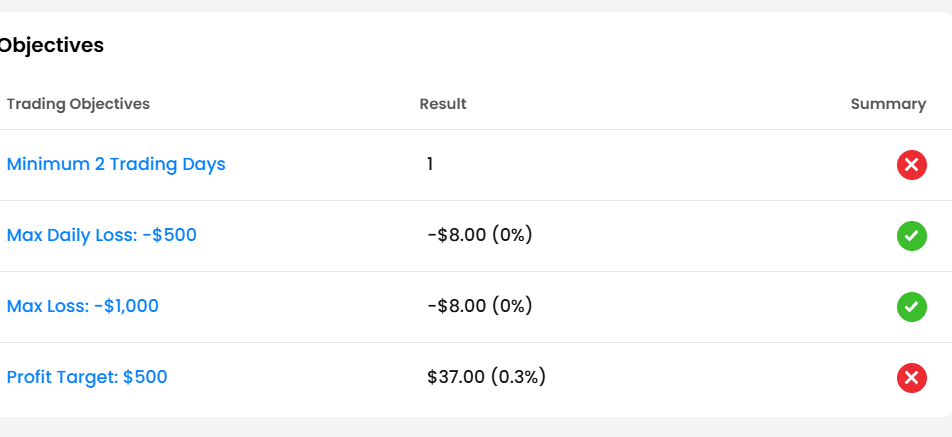Select the -$8.00 amount in Max Loss row
Image resolution: width=952 pixels, height=437 pixels.
[457, 306]
